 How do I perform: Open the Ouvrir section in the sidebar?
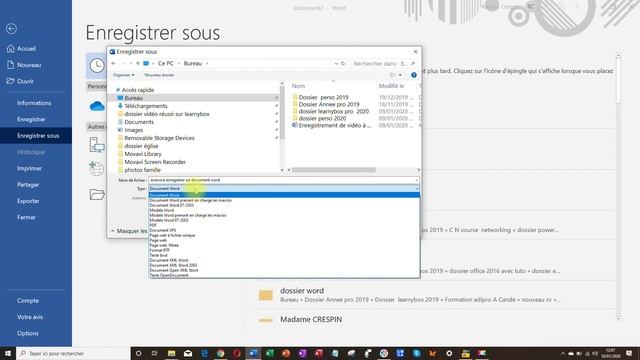click(20, 81)
